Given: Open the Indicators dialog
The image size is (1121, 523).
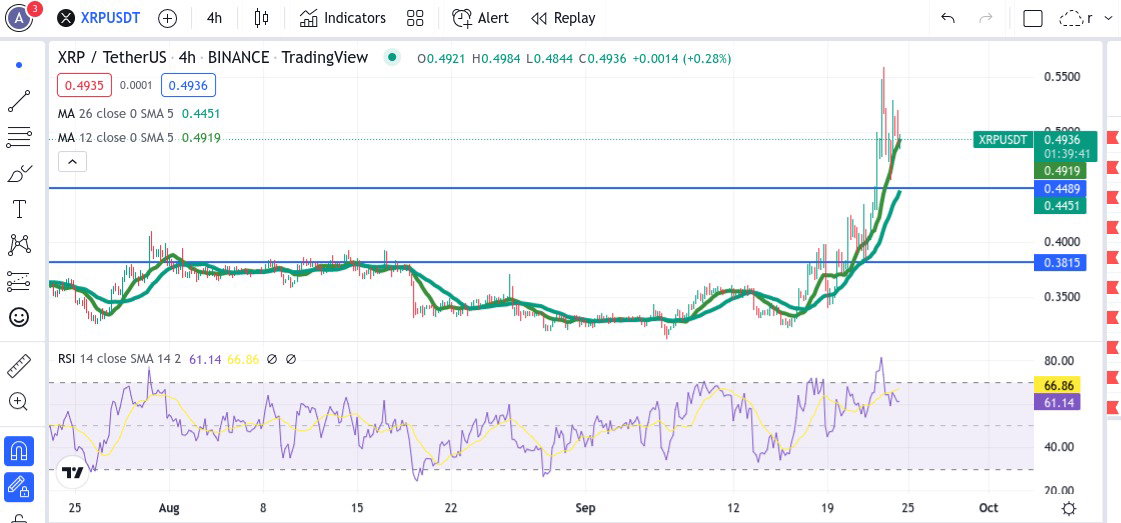Looking at the screenshot, I should (343, 19).
